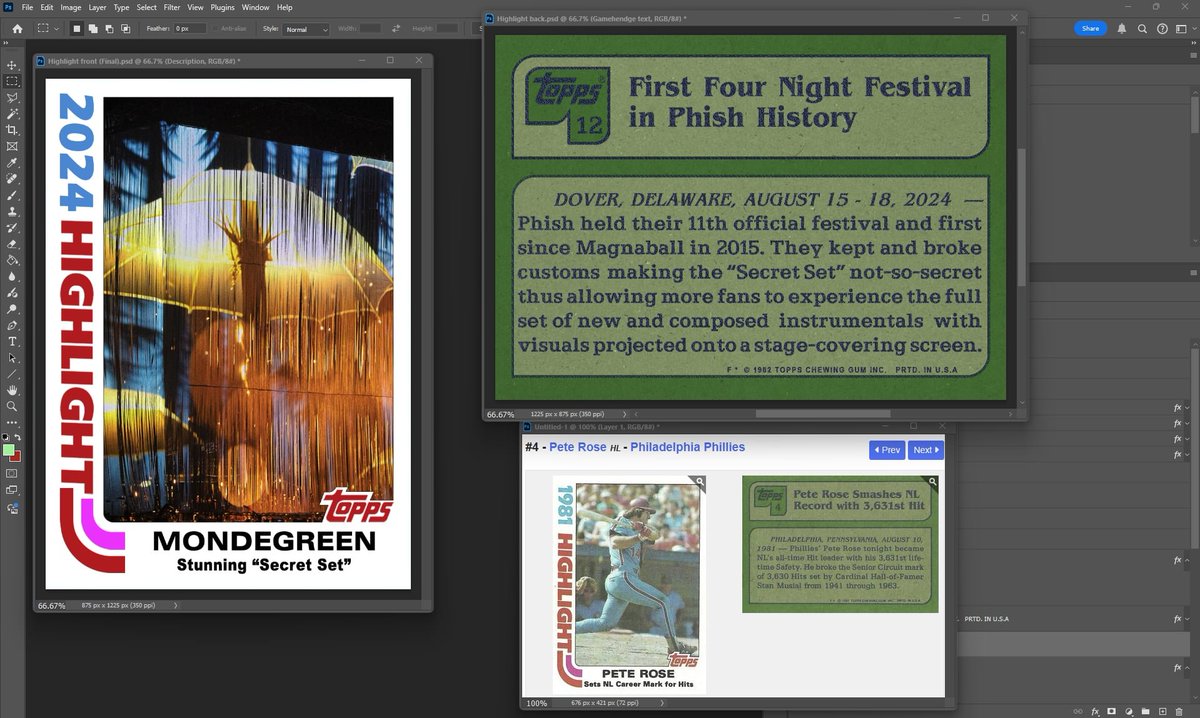Create a new layer

(1162, 711)
